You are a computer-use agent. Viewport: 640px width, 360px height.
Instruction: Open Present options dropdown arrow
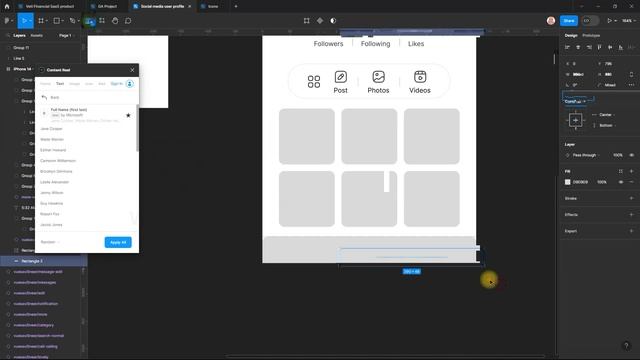coord(616,20)
